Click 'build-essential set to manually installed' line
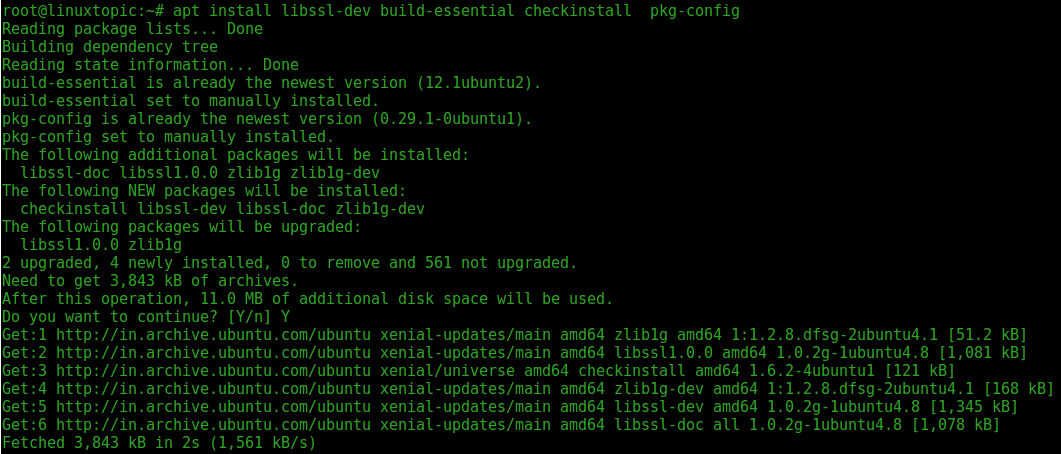This screenshot has height=454, width=1061. [x=191, y=101]
